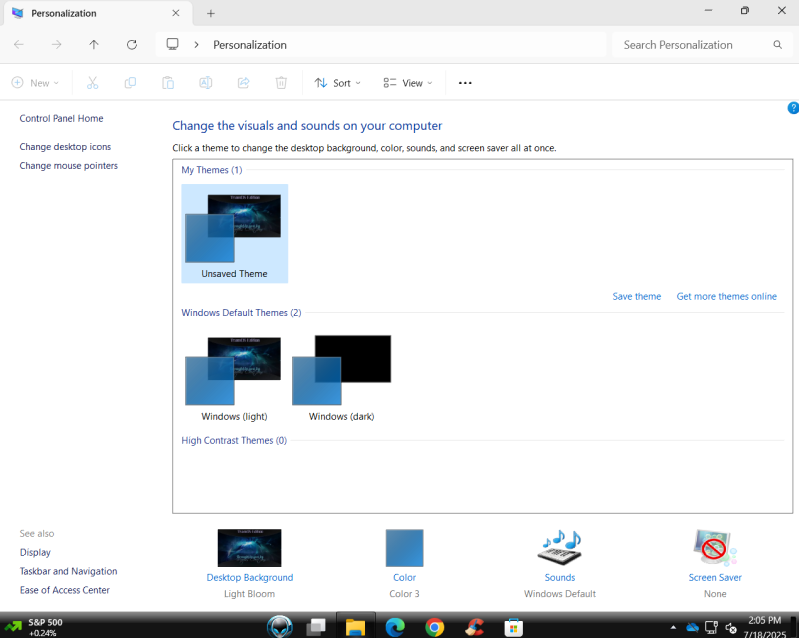Screen dimensions: 799x638
Task: Open Microsoft Store from taskbar
Action: click(514, 627)
